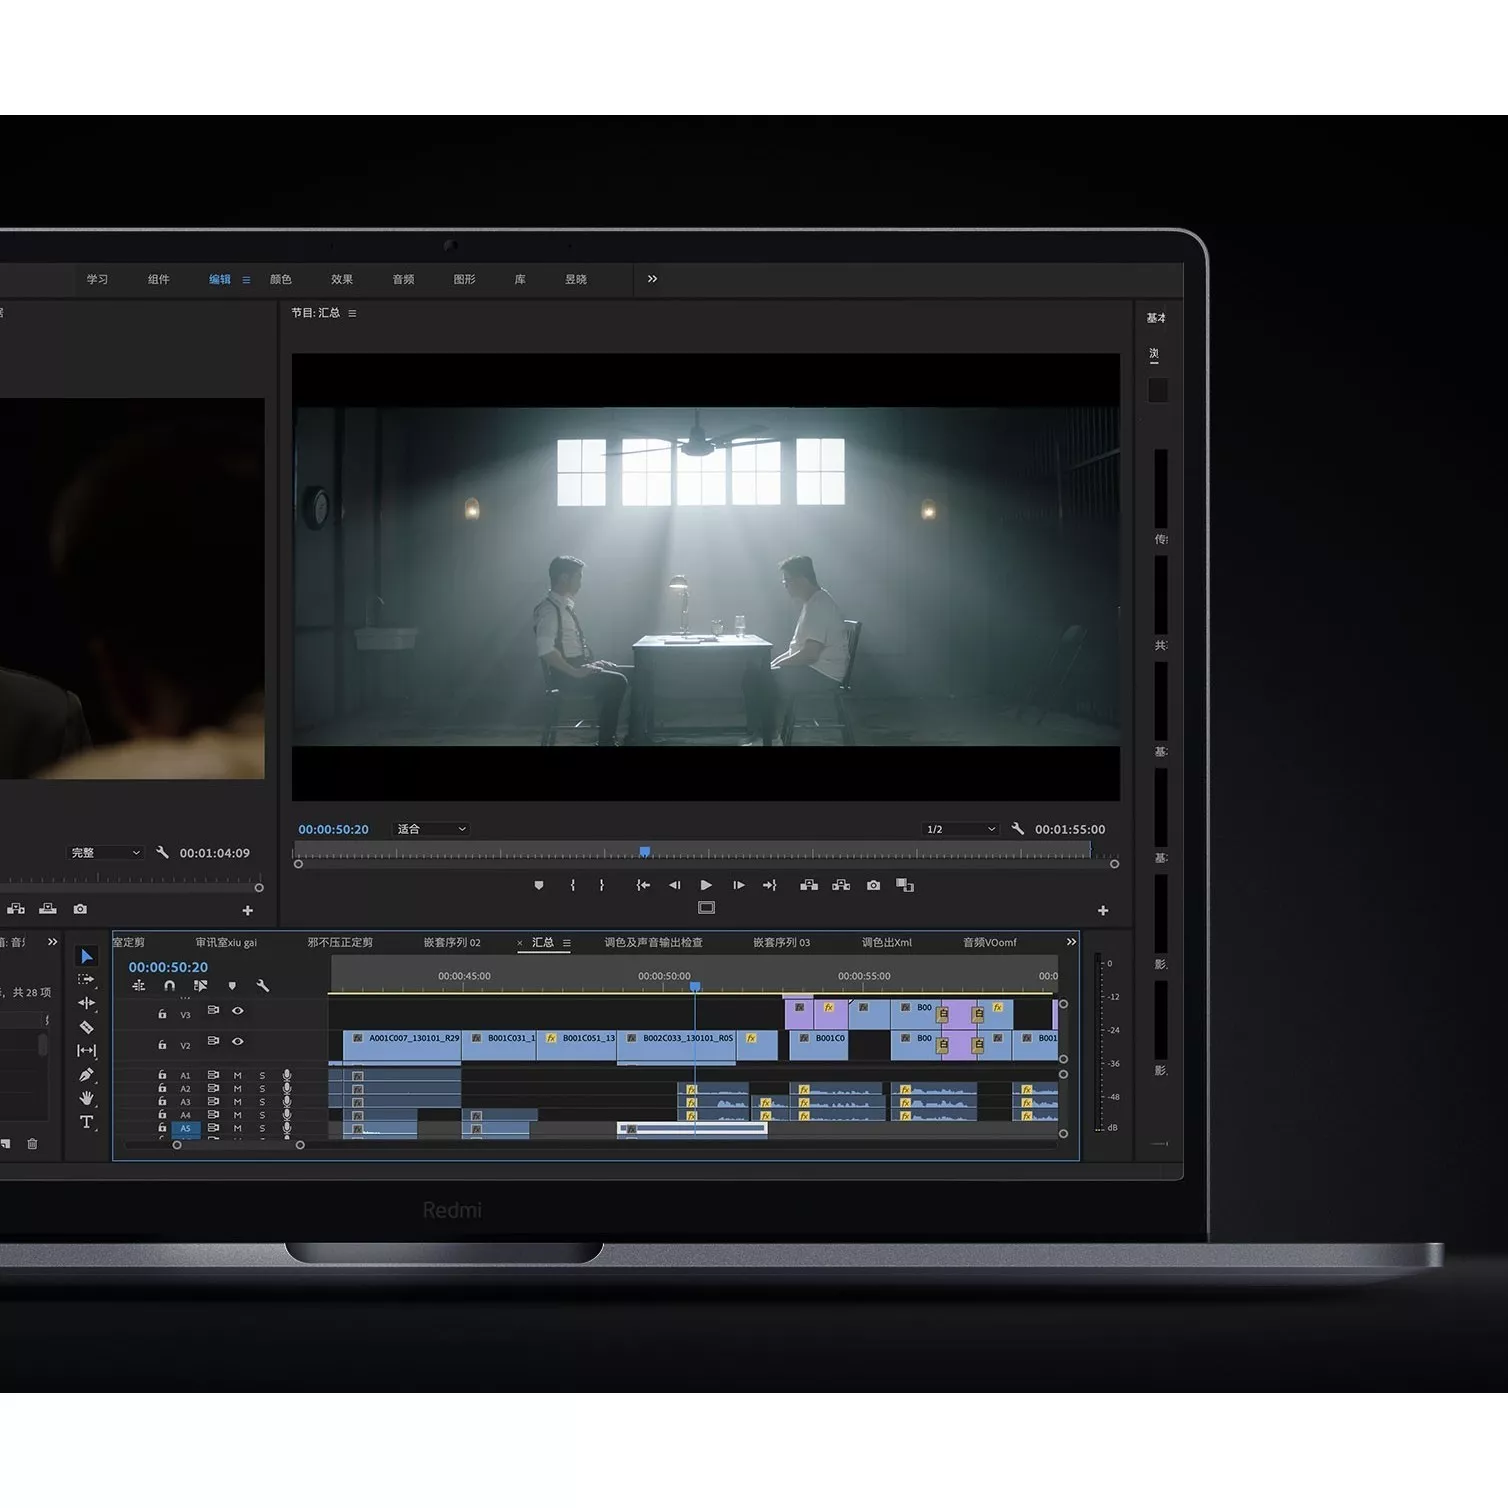Open the 嵌套序列 02 sequence tab

coord(451,942)
